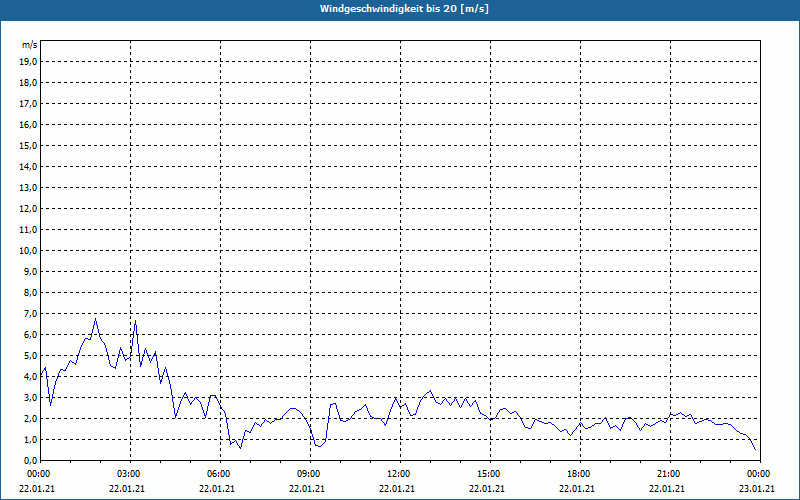Click the 00:00 time label above 23.01.21
Image resolution: width=800 pixels, height=500 pixels.
point(760,474)
